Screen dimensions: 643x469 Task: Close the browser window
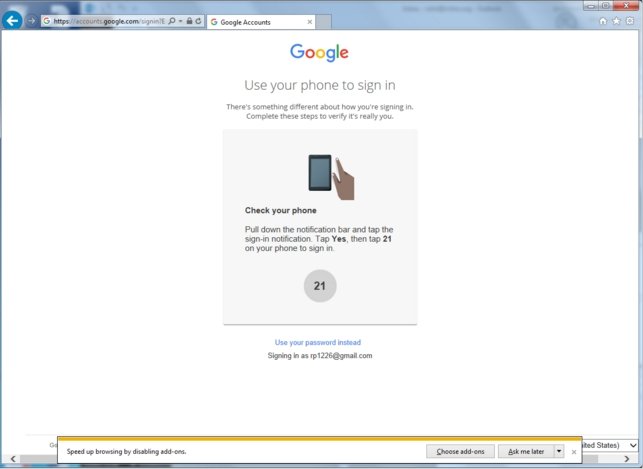[x=626, y=6]
